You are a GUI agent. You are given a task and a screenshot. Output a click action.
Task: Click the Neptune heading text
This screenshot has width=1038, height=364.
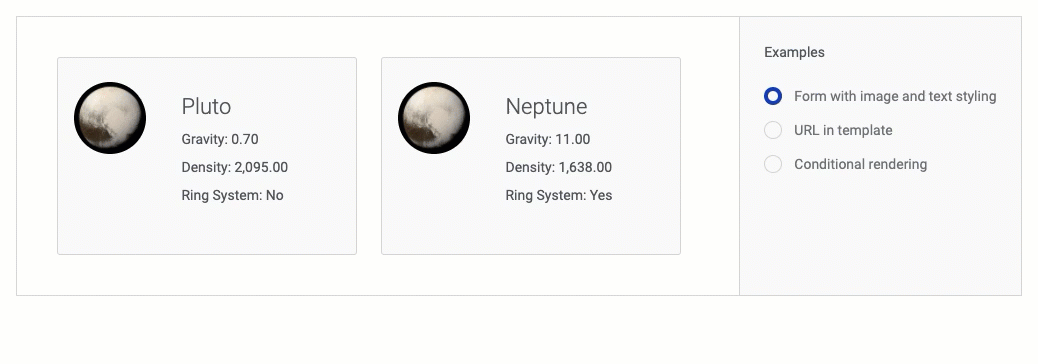tap(546, 107)
